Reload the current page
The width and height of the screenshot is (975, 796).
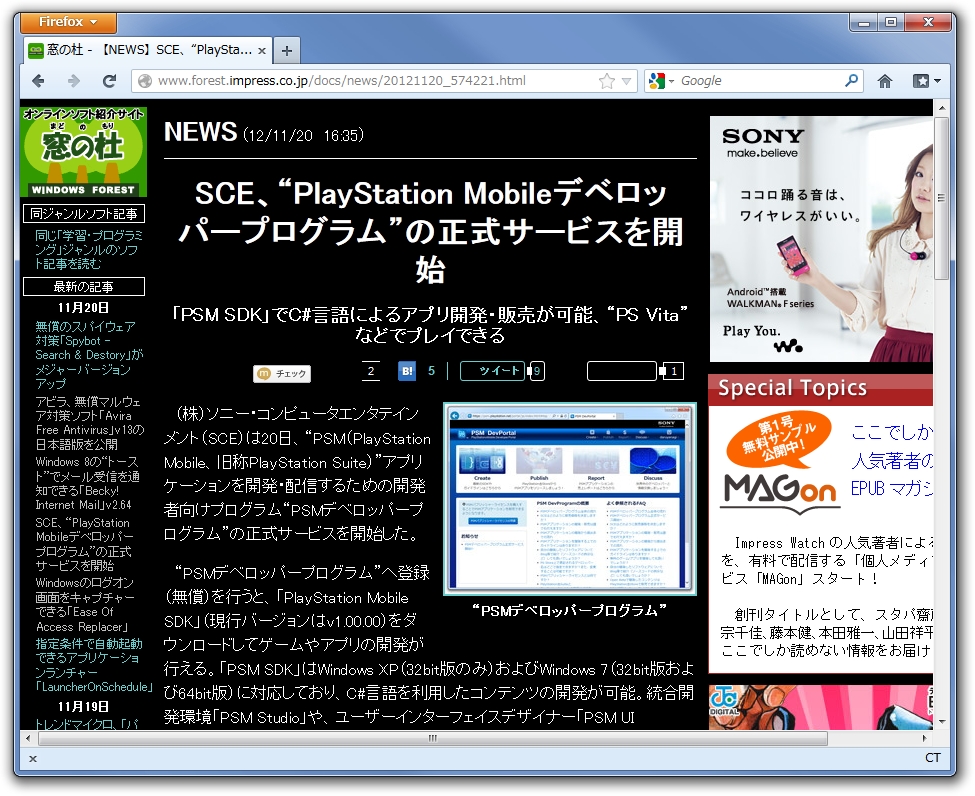[x=109, y=81]
